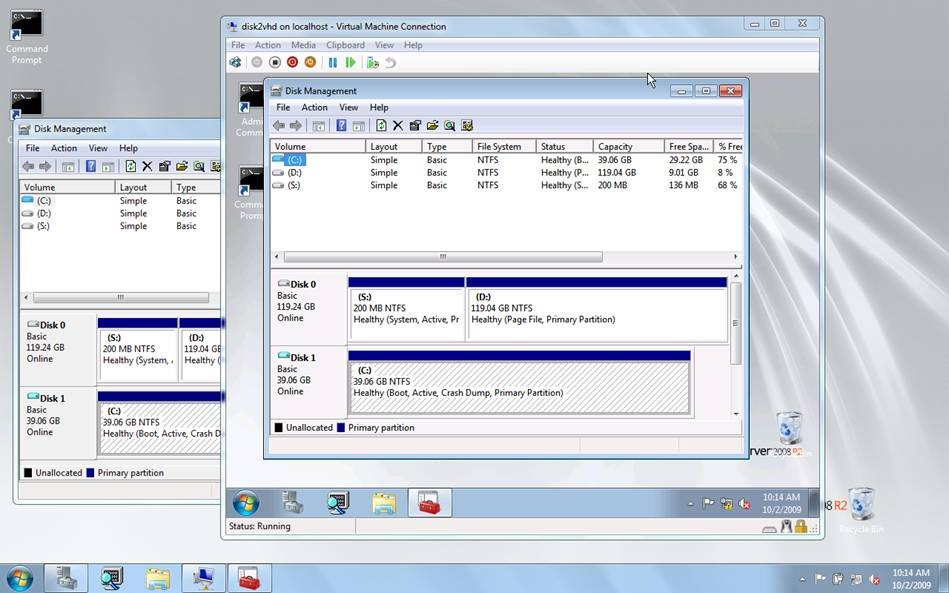Open the View menu in host Disk Management
This screenshot has width=949, height=593.
click(x=97, y=148)
